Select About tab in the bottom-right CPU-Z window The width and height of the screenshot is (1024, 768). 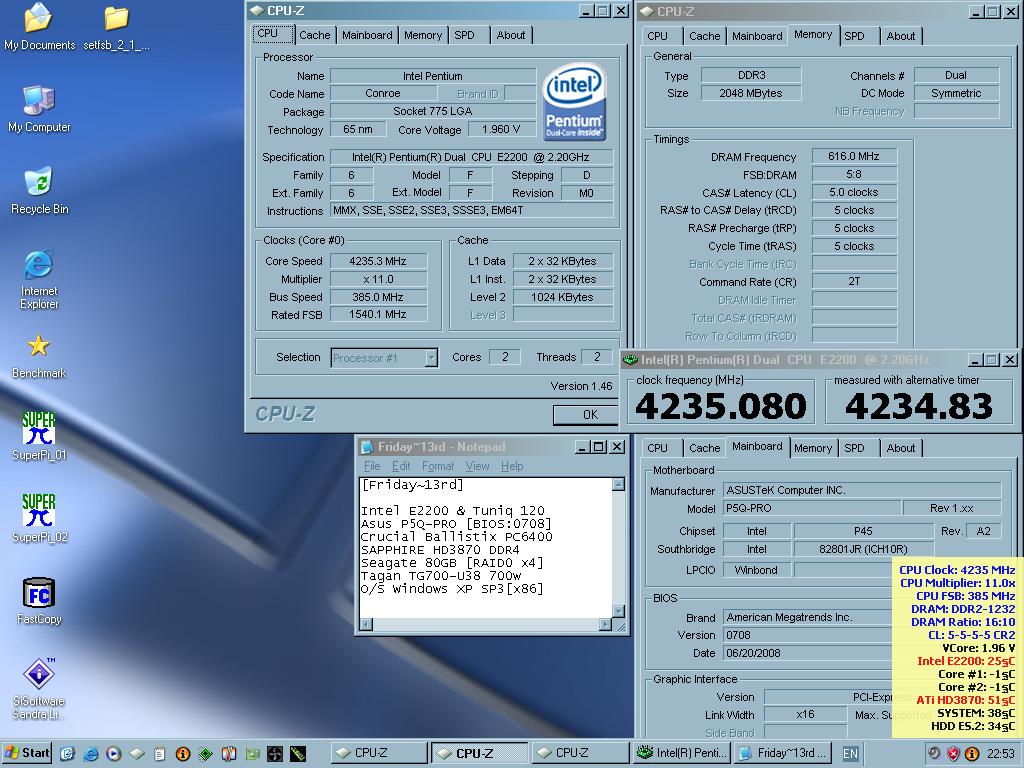[x=901, y=448]
